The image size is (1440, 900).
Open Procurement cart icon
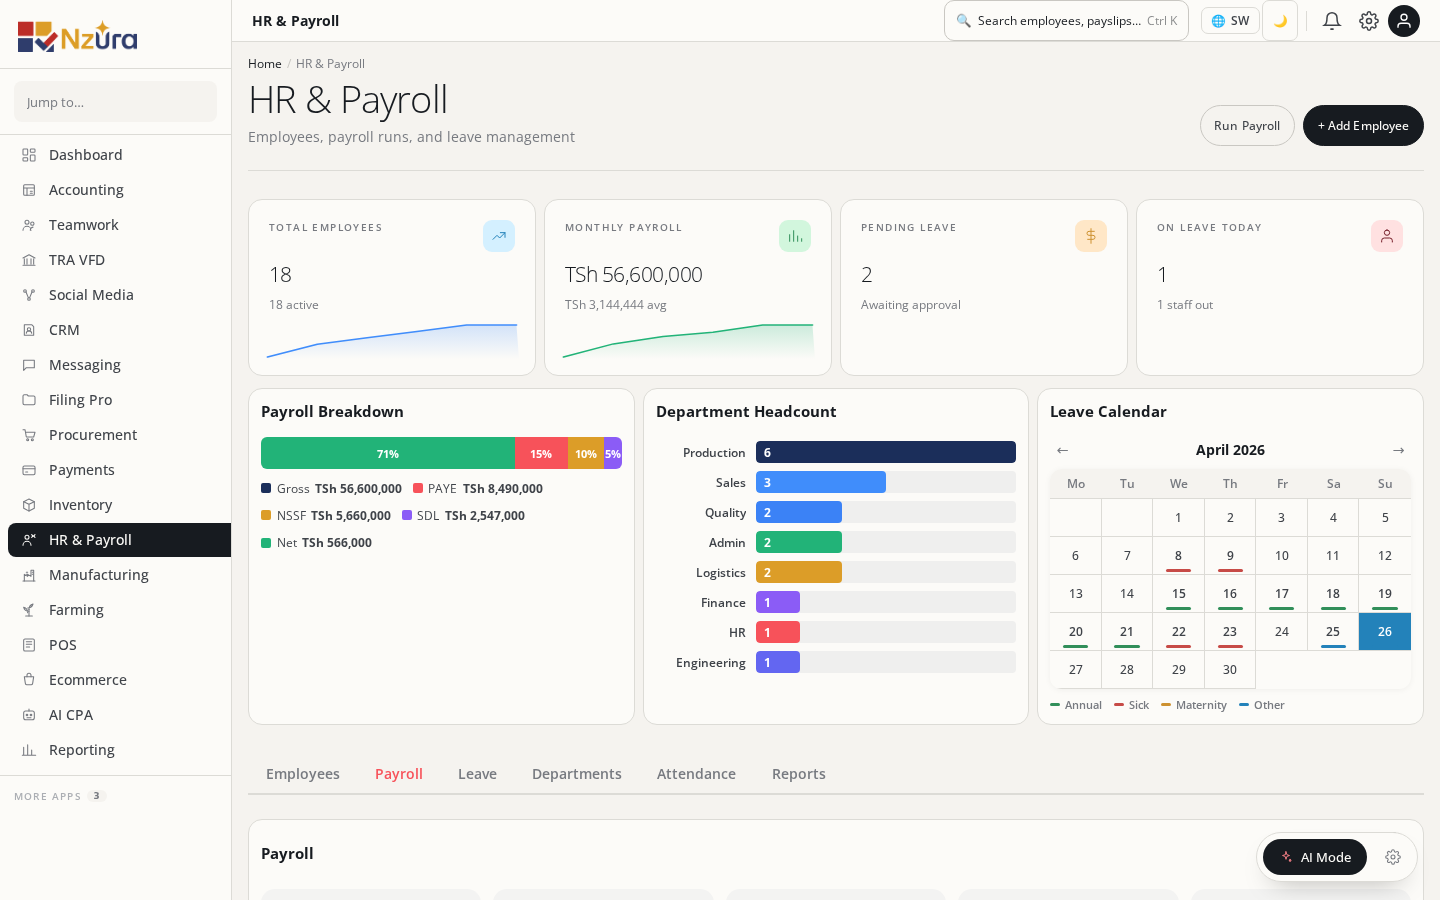tap(29, 435)
